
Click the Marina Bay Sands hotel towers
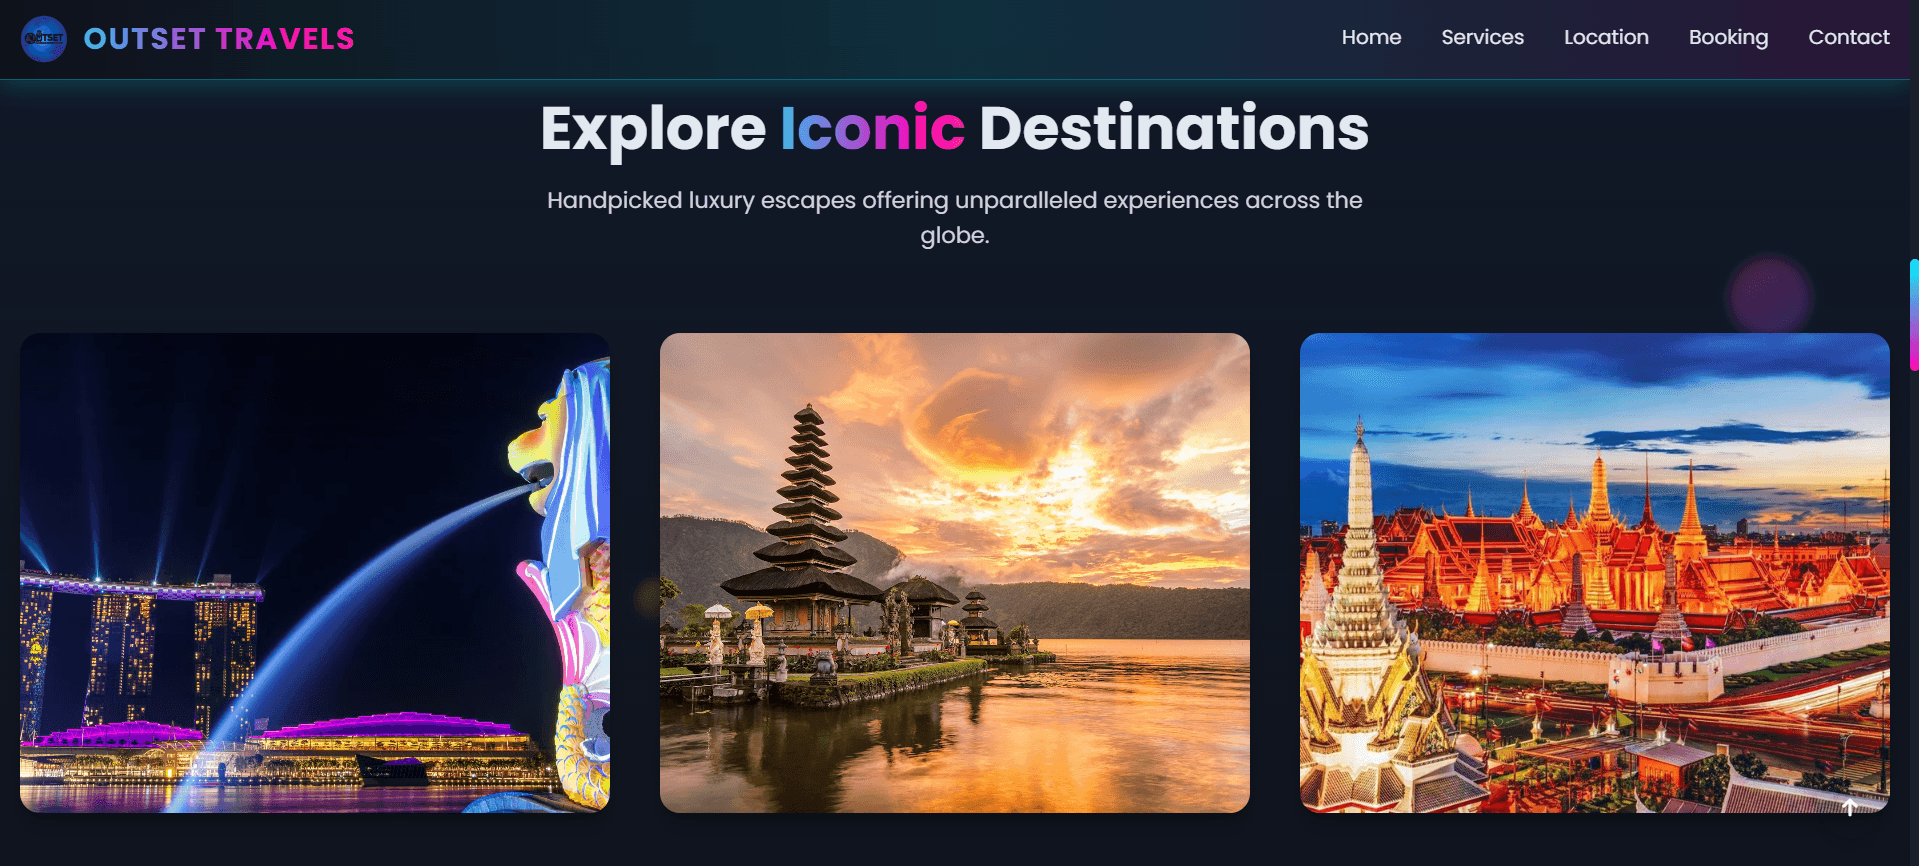140,650
